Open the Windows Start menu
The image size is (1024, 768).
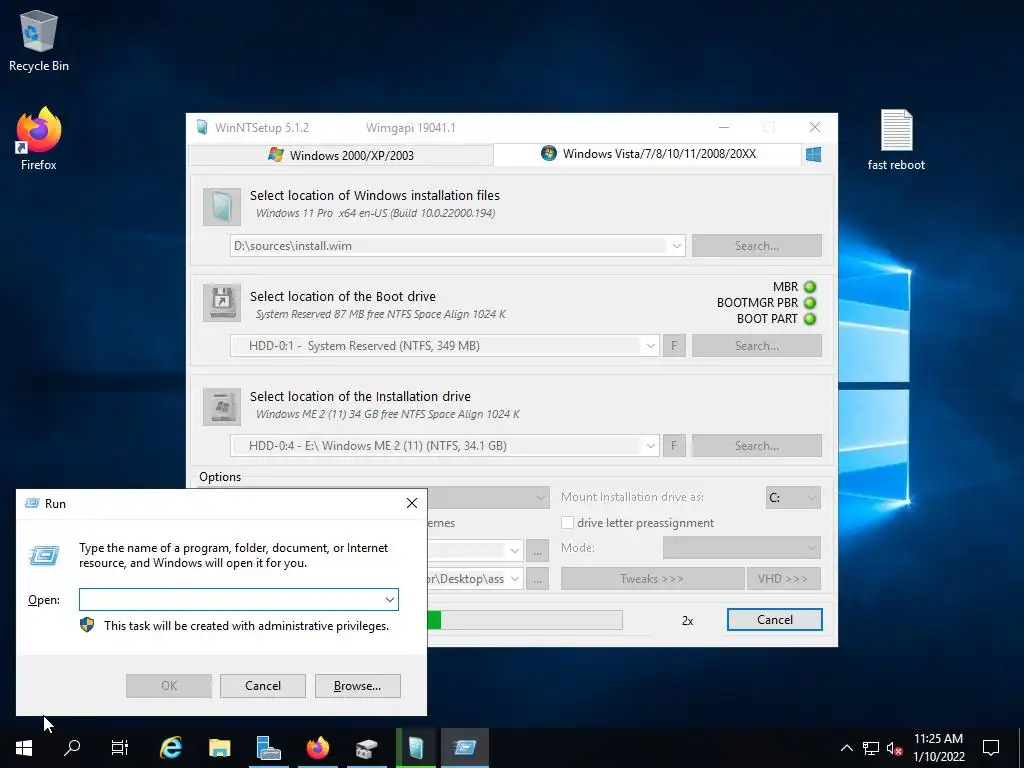(24, 748)
